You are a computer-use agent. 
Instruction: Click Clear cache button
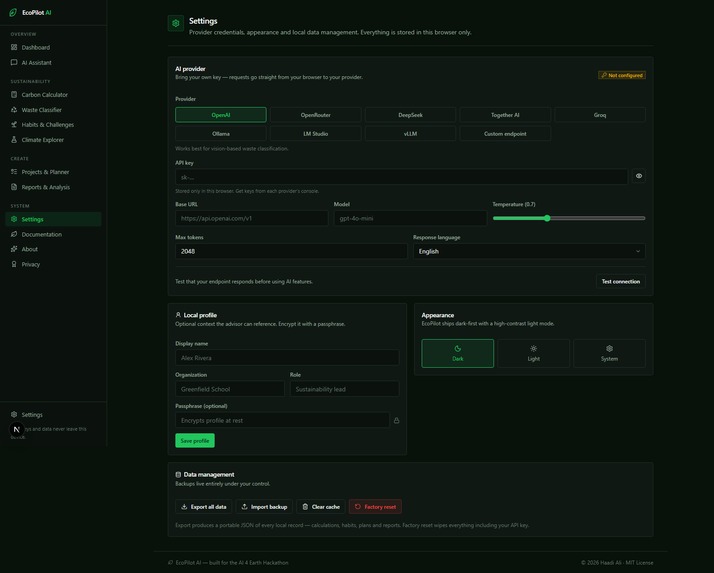point(321,506)
